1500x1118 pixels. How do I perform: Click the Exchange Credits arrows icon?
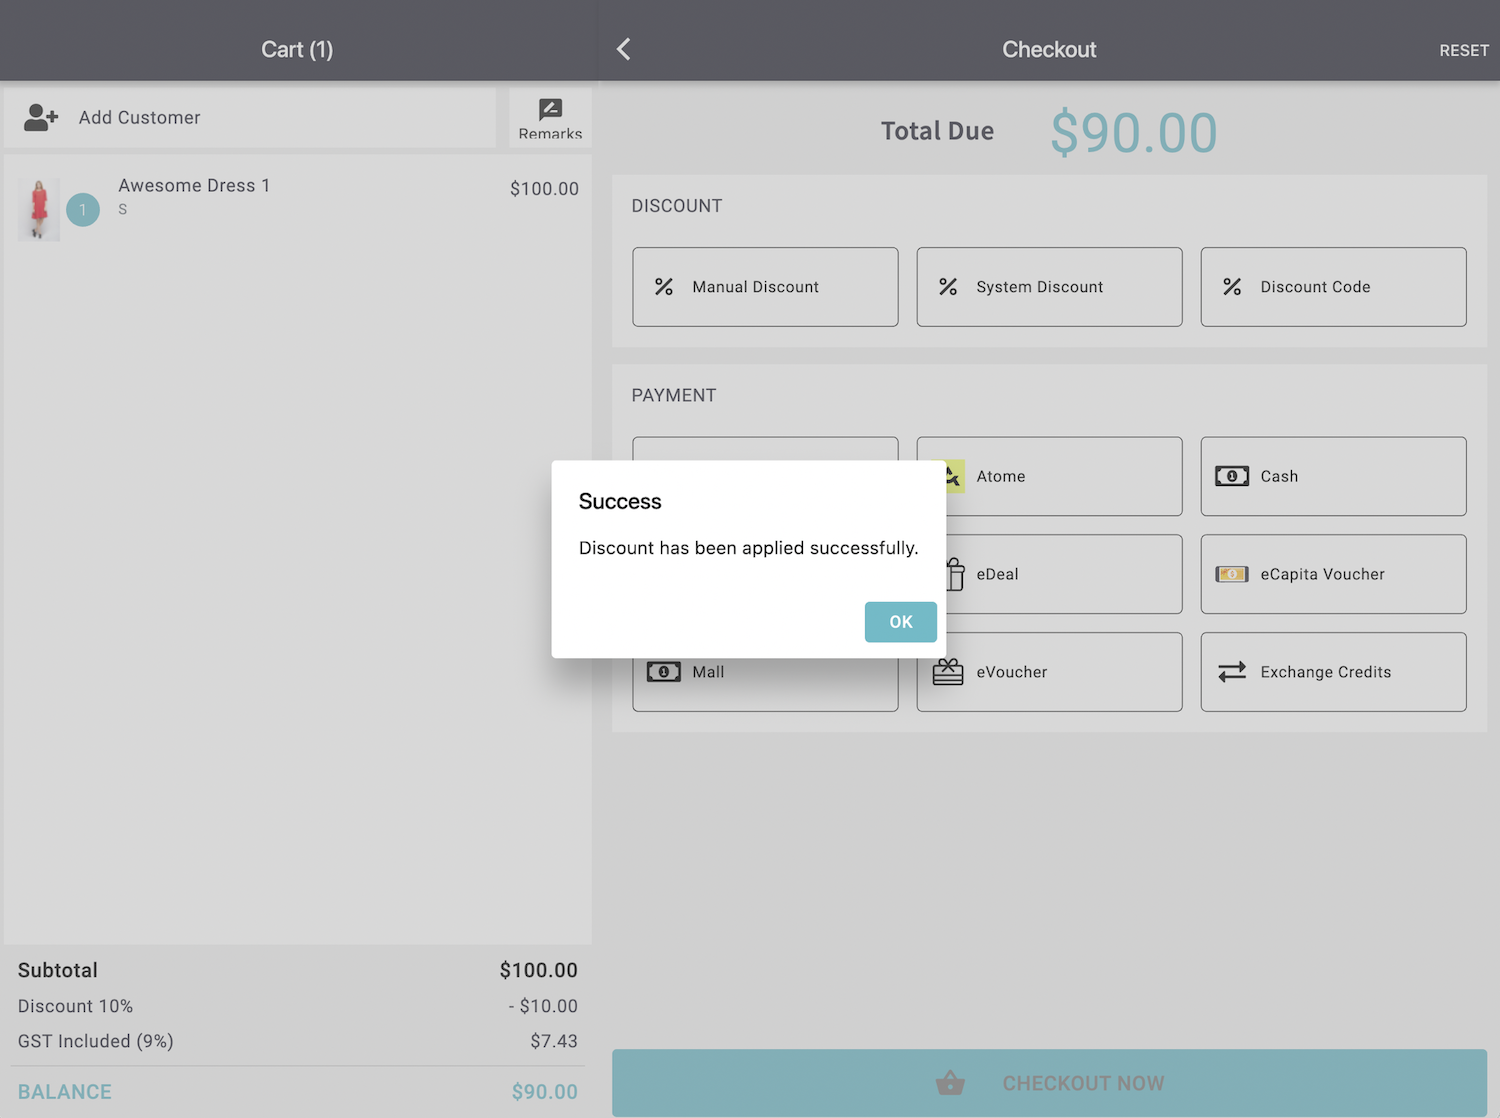pyautogui.click(x=1231, y=672)
